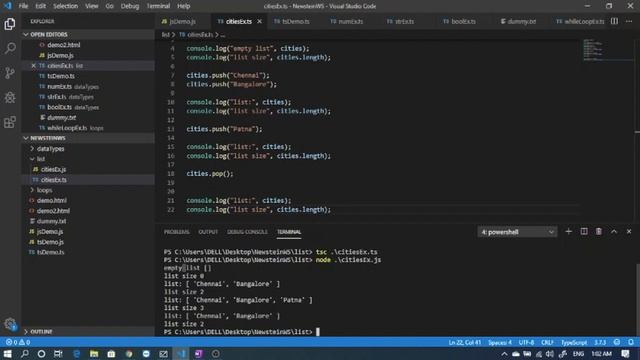Viewport: 640px width, 360px height.
Task: Switch to the boolEx.ts editor tab
Action: click(463, 21)
